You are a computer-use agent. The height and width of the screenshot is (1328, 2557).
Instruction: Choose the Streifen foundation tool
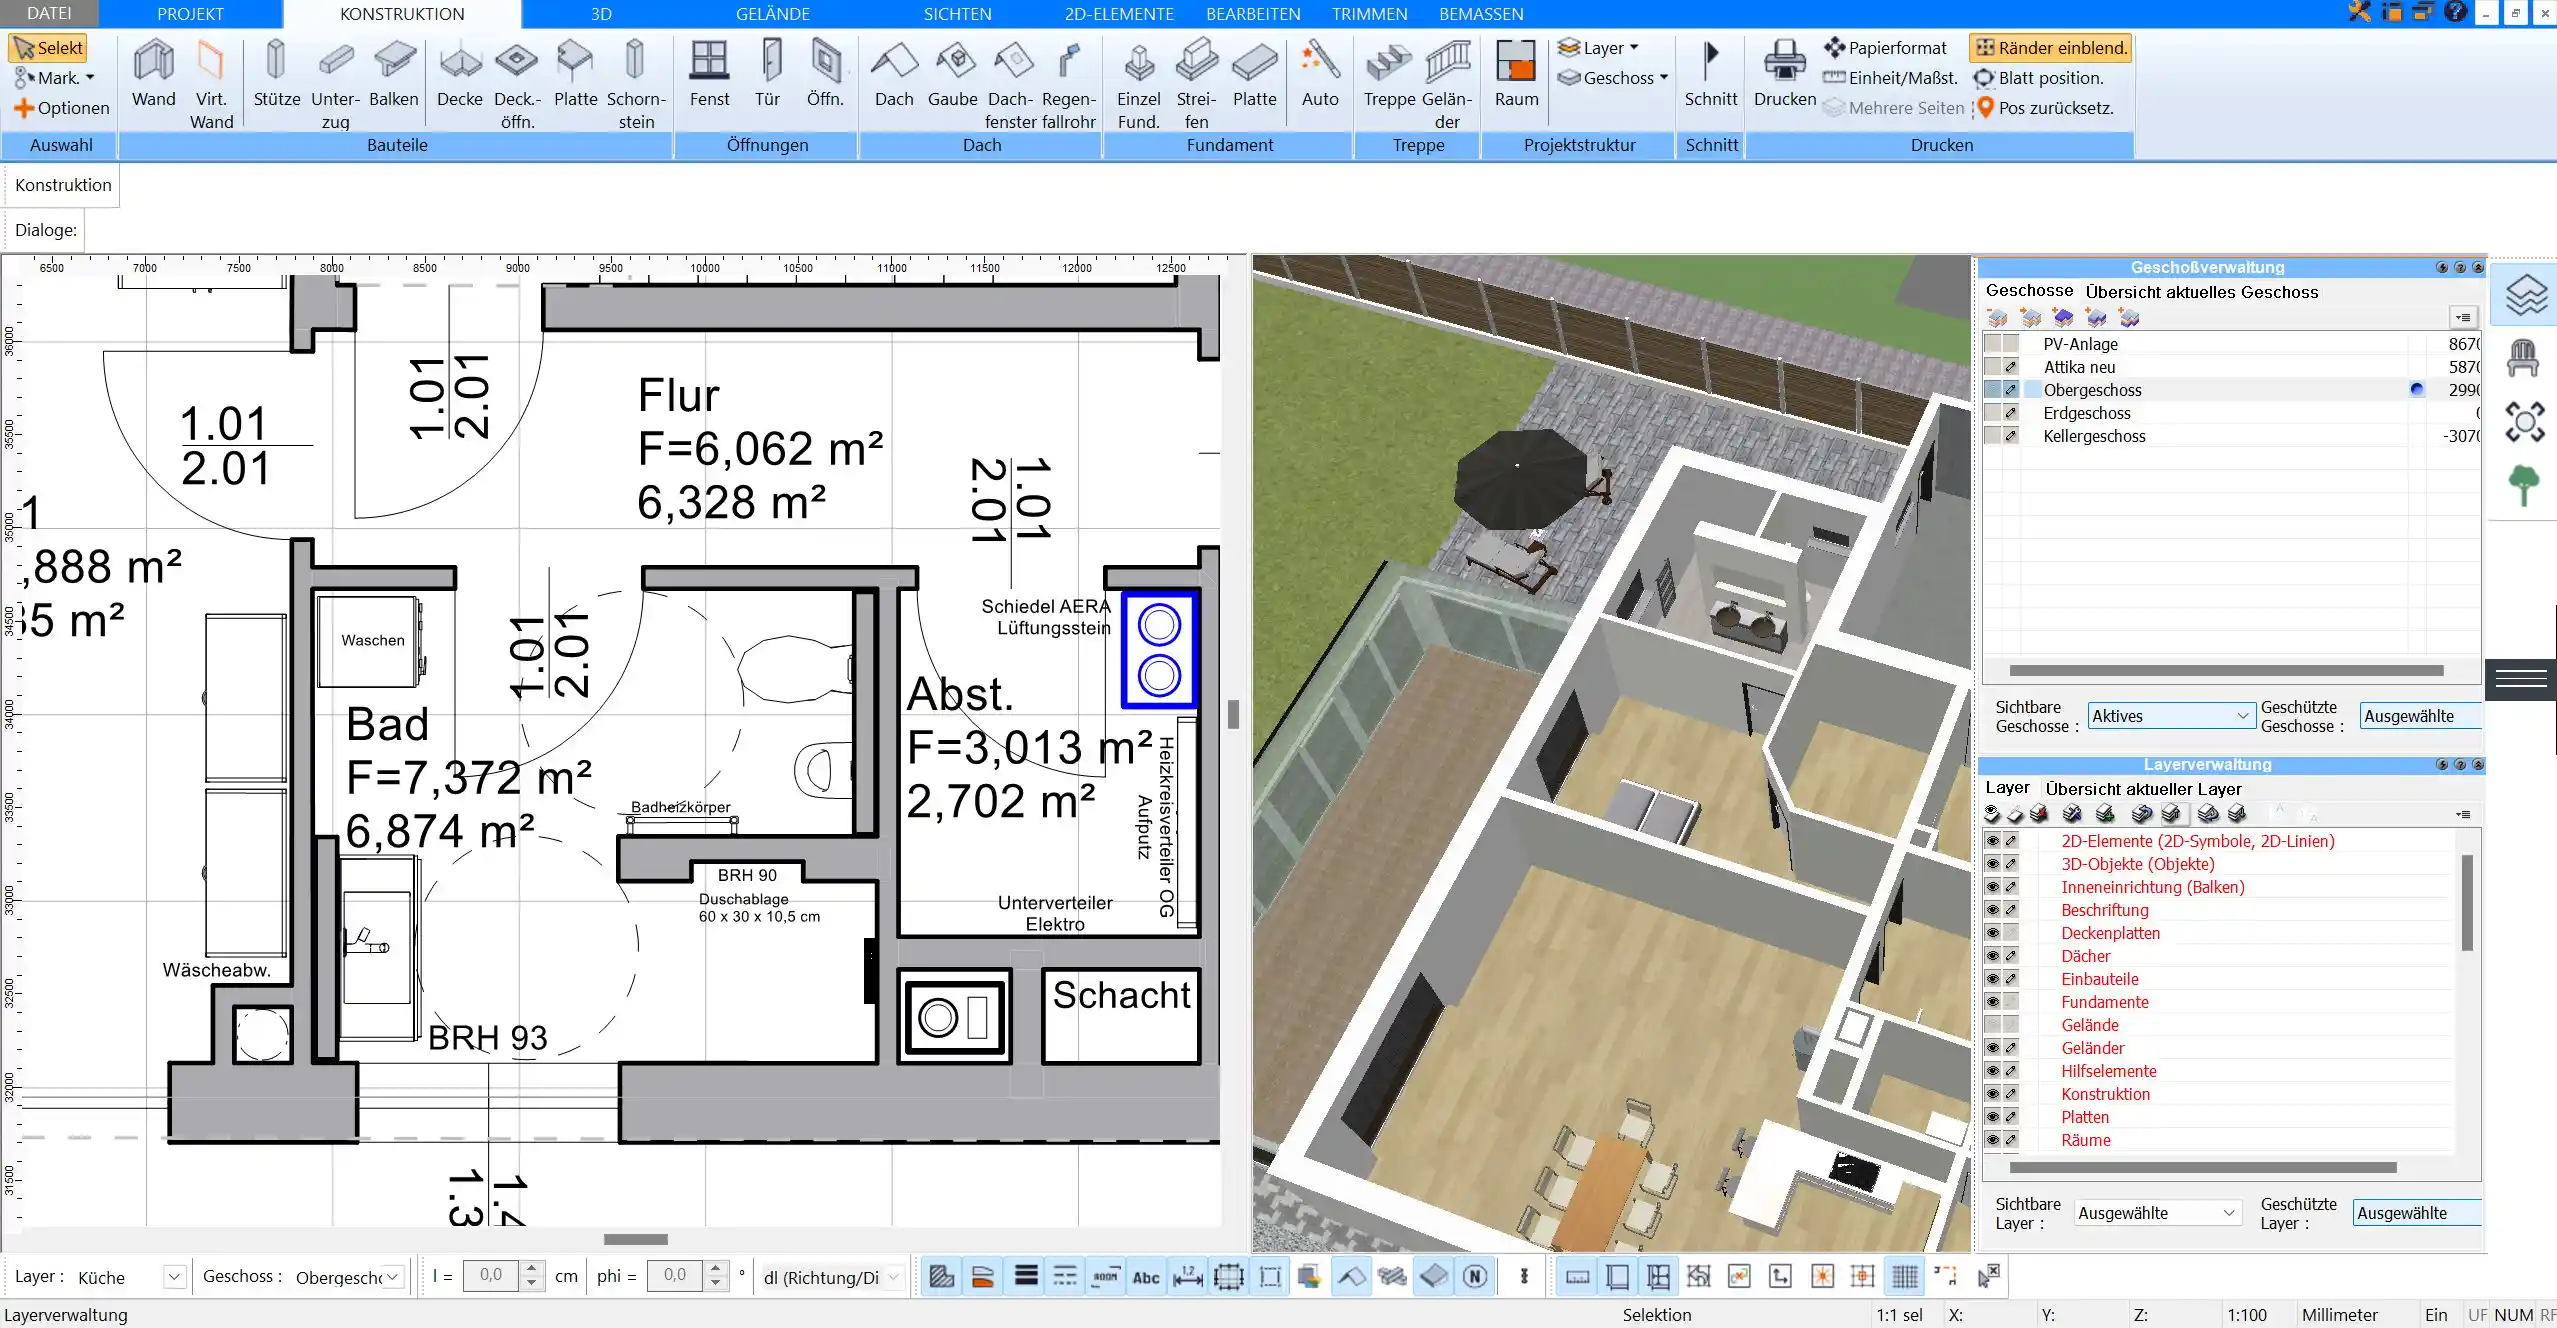[1197, 84]
